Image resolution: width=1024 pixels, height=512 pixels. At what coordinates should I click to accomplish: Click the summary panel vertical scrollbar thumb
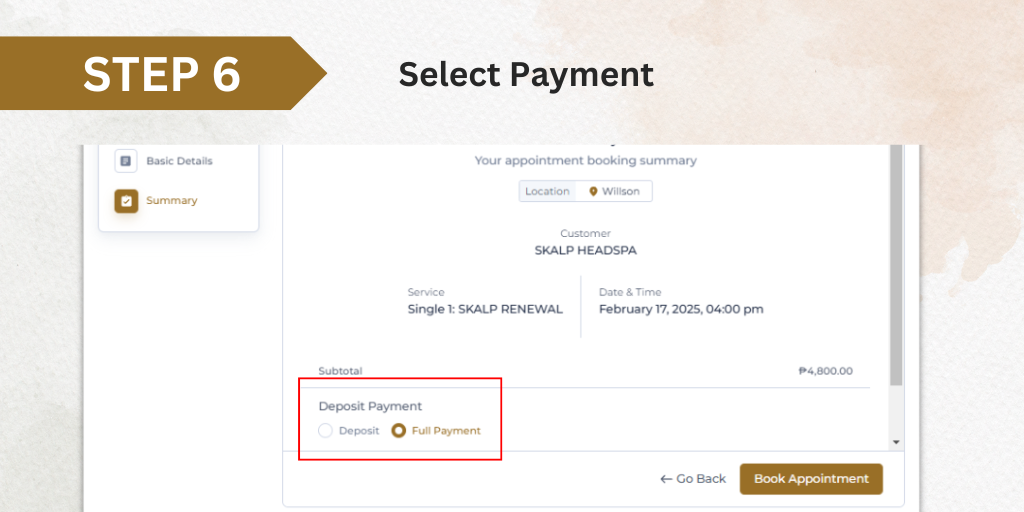click(x=896, y=264)
